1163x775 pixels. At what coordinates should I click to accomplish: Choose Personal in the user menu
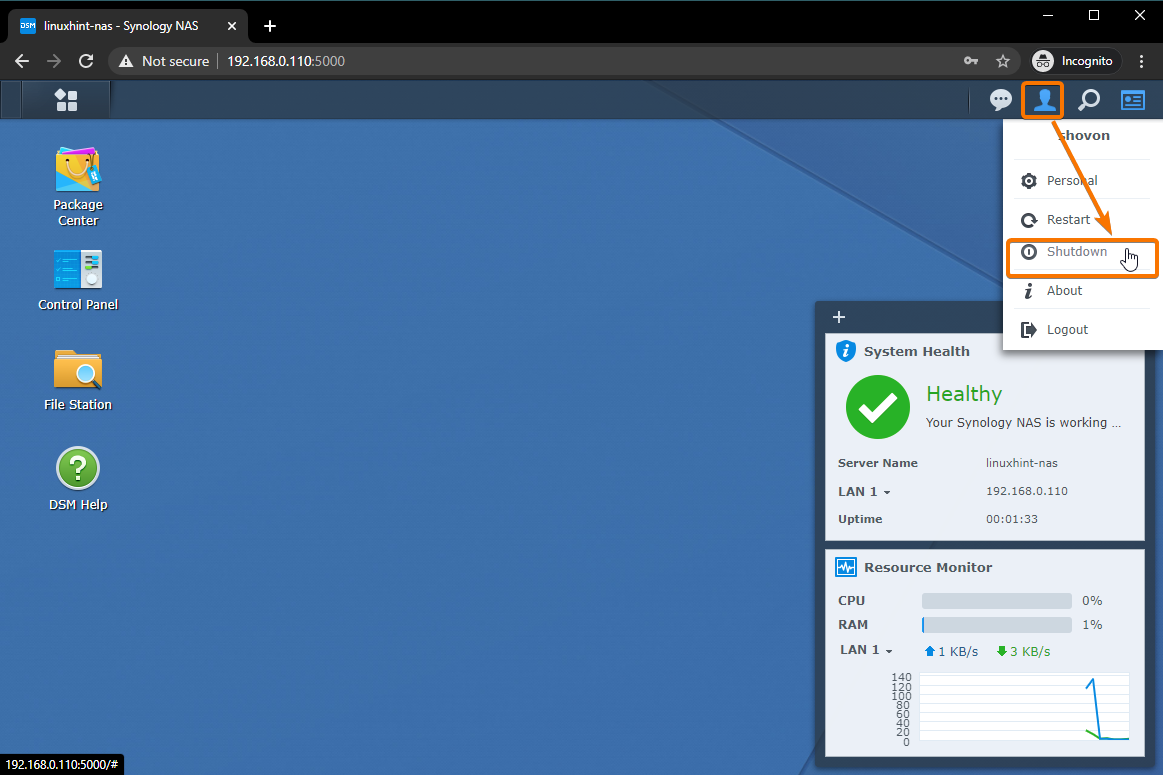pos(1071,181)
